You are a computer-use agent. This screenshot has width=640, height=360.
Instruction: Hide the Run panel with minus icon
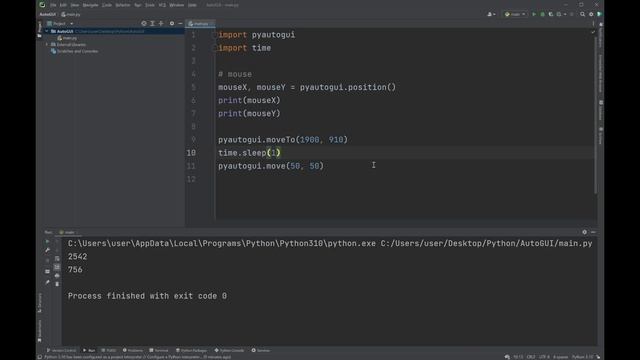pos(593,232)
